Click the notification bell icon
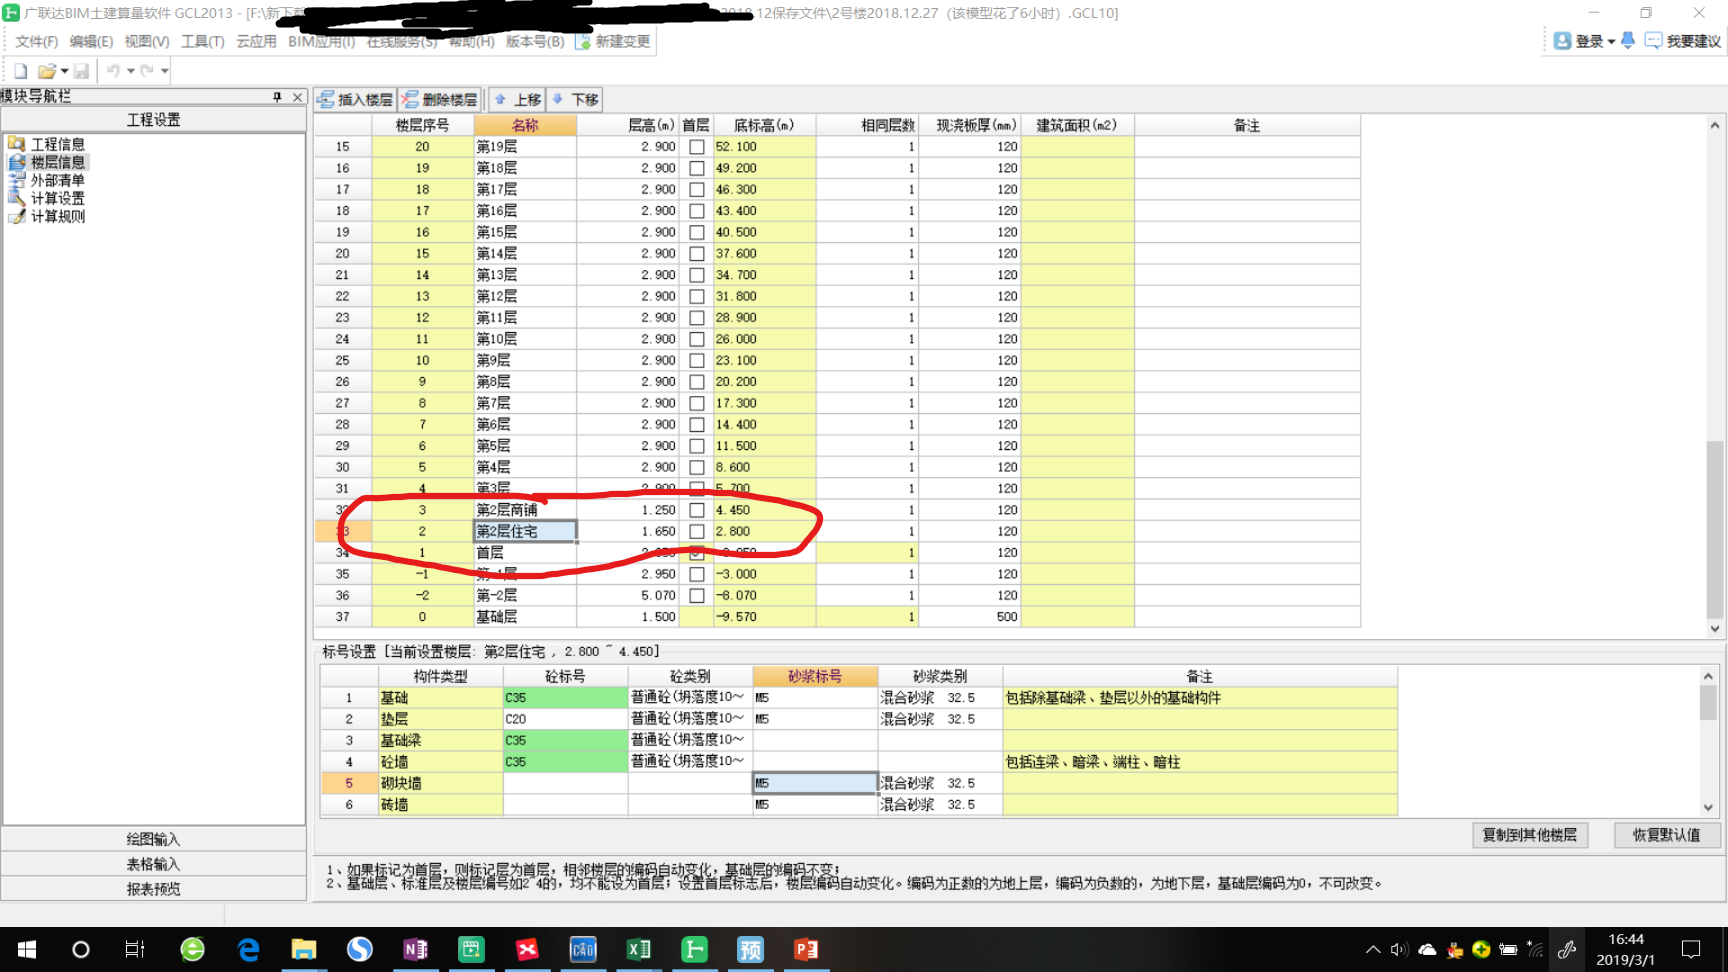1728x972 pixels. point(1628,41)
